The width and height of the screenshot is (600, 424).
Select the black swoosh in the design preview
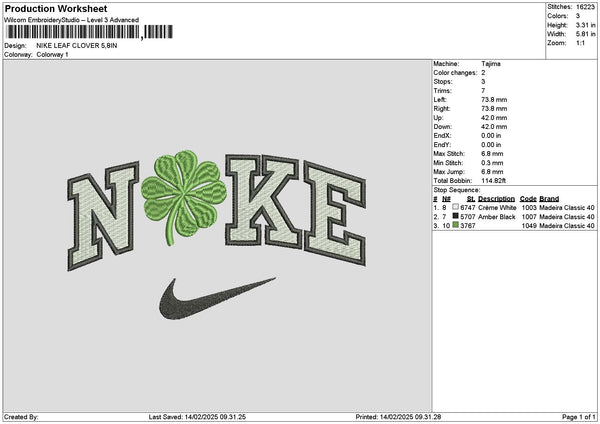[x=217, y=299]
